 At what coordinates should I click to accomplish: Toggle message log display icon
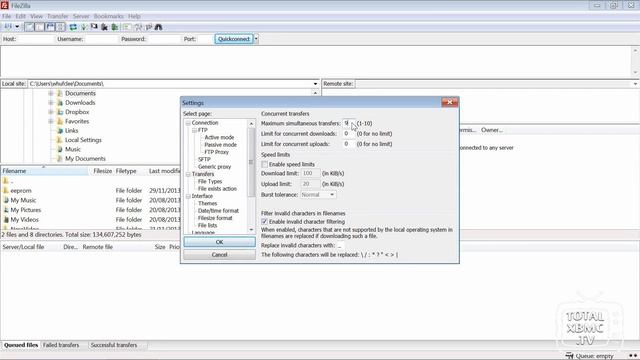[29, 27]
